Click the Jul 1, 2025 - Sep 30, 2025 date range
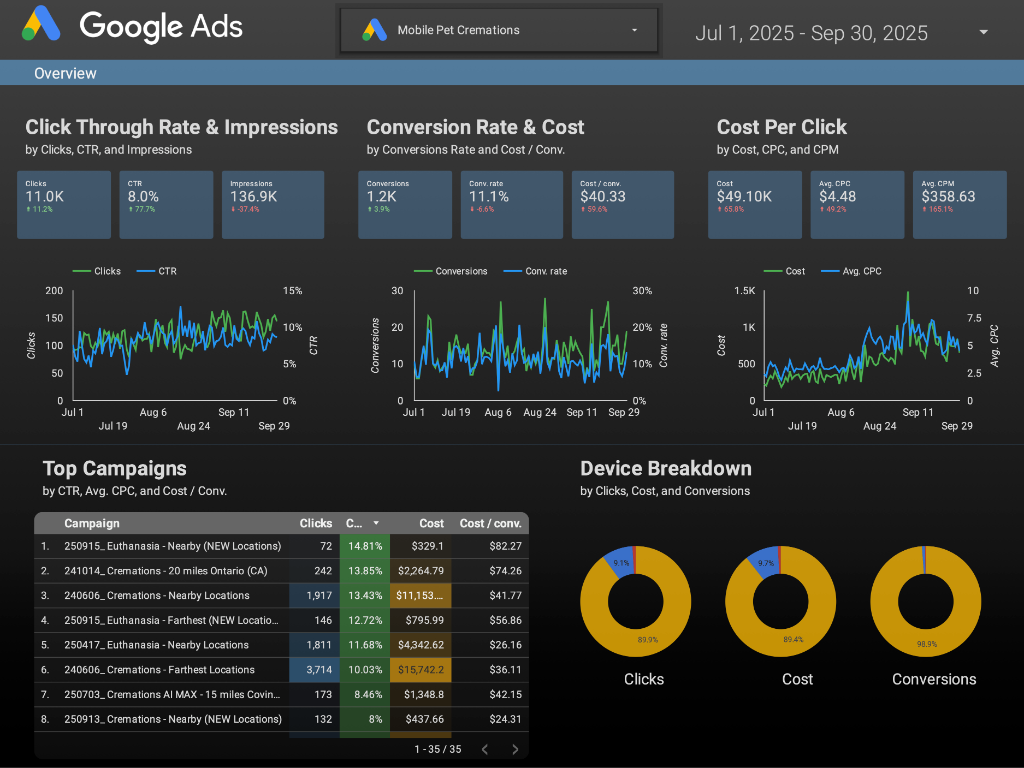Image resolution: width=1024 pixels, height=768 pixels. pos(811,33)
